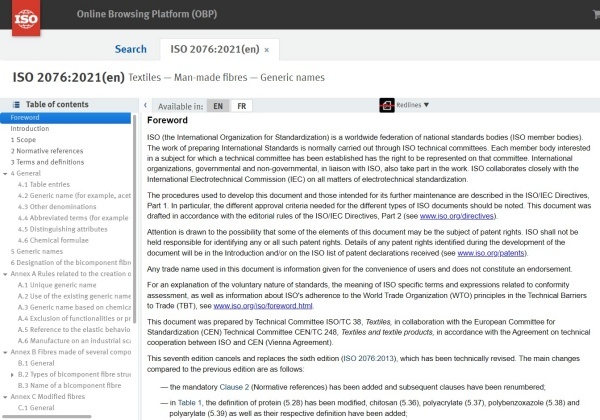
Task: Open the shopping cart icon
Action: [596, 14]
